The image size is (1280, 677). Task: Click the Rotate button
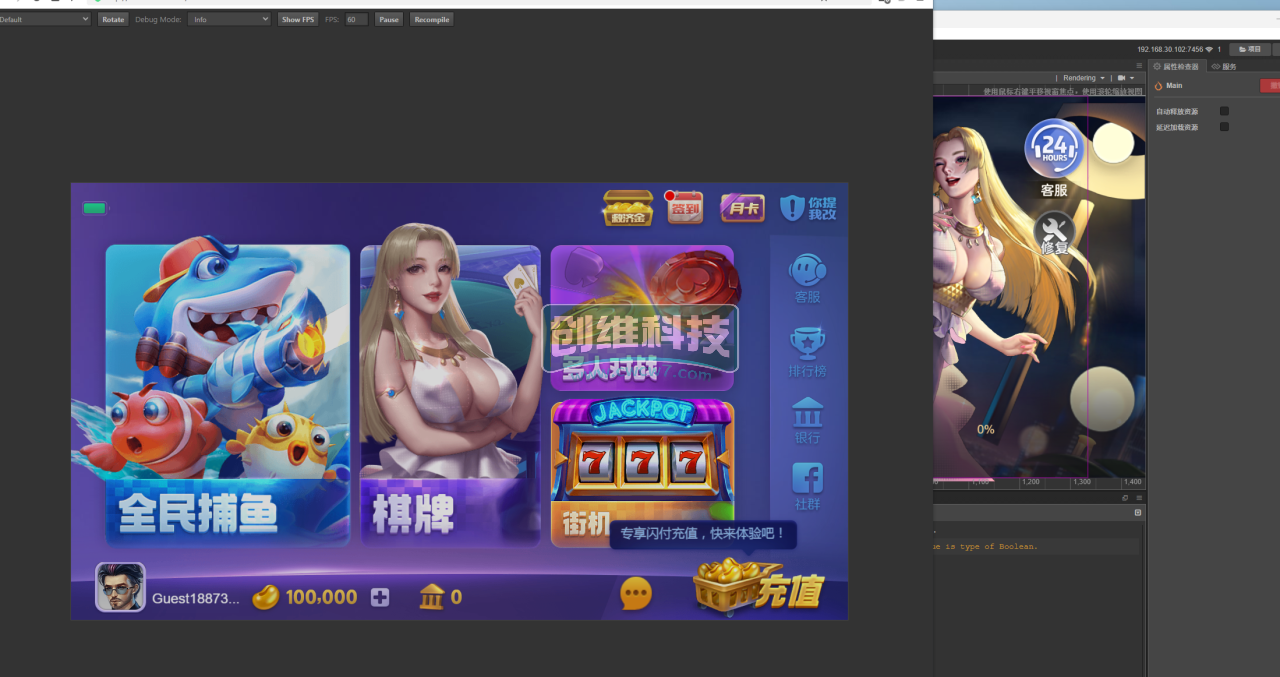113,19
